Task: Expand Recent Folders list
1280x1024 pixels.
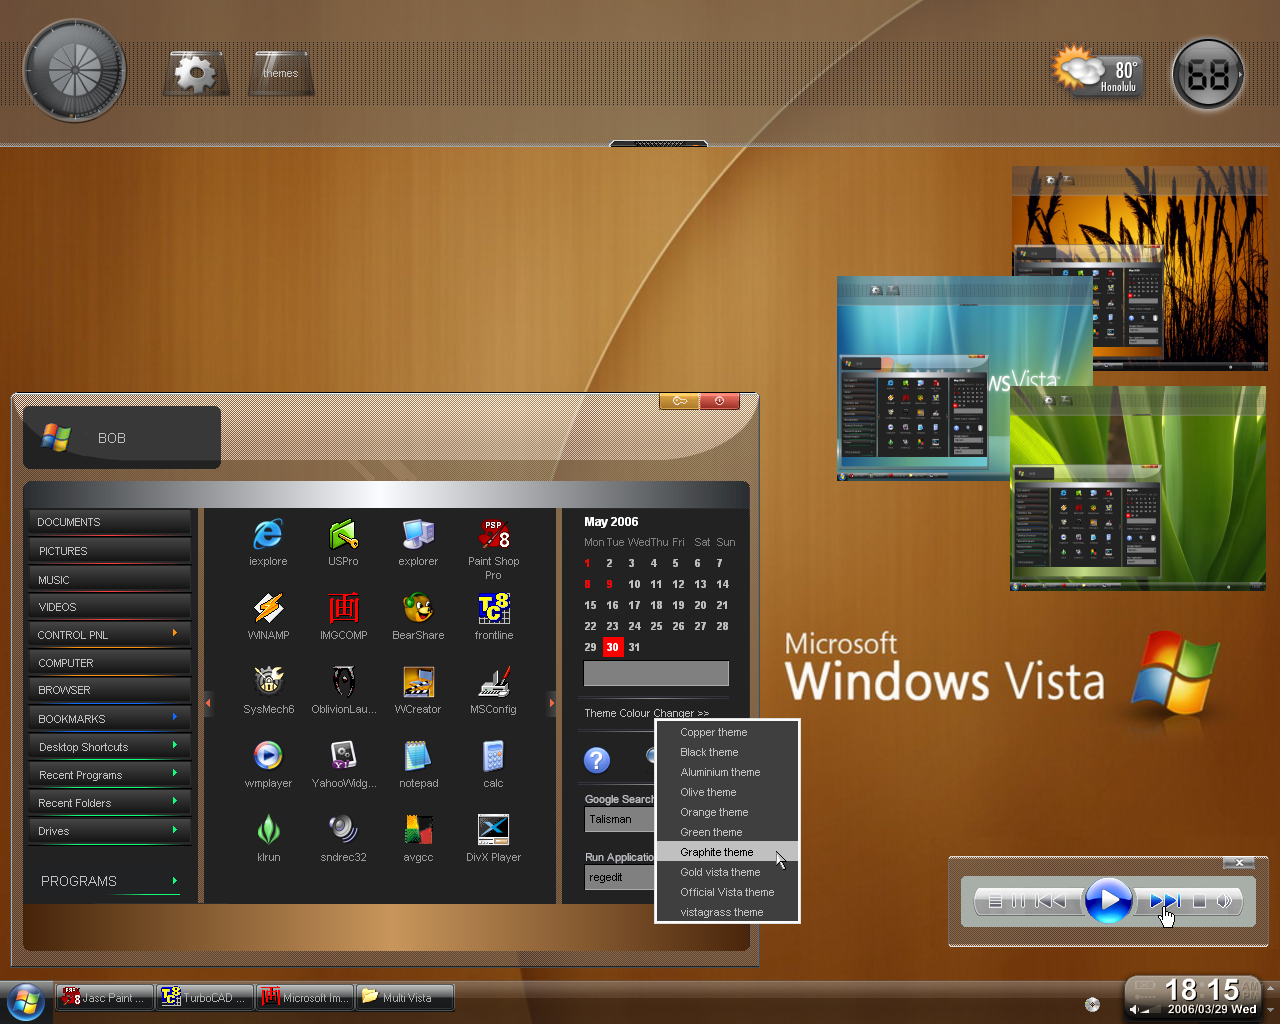Action: (109, 802)
